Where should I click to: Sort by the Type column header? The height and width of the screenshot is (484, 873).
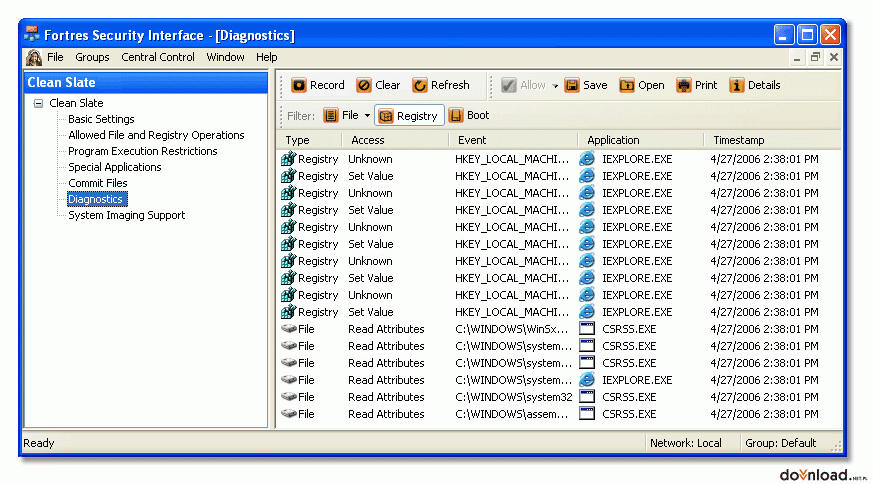coord(309,140)
